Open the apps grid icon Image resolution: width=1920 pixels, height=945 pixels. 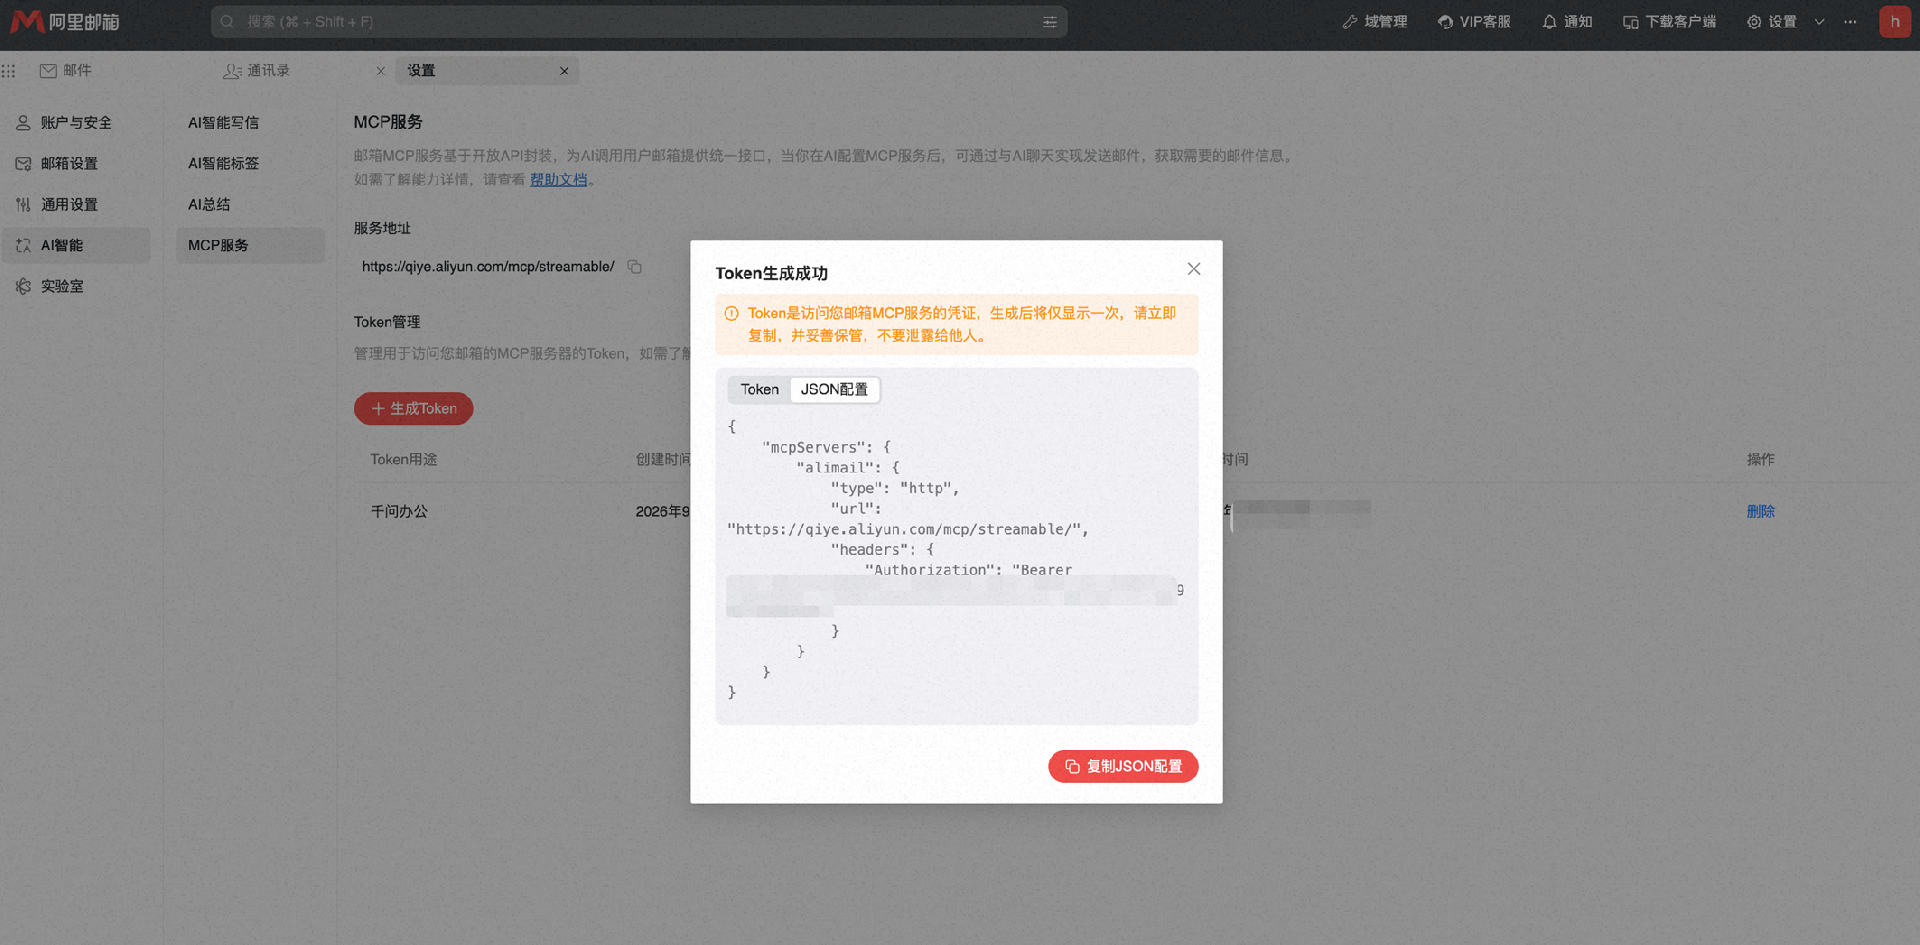pyautogui.click(x=9, y=71)
